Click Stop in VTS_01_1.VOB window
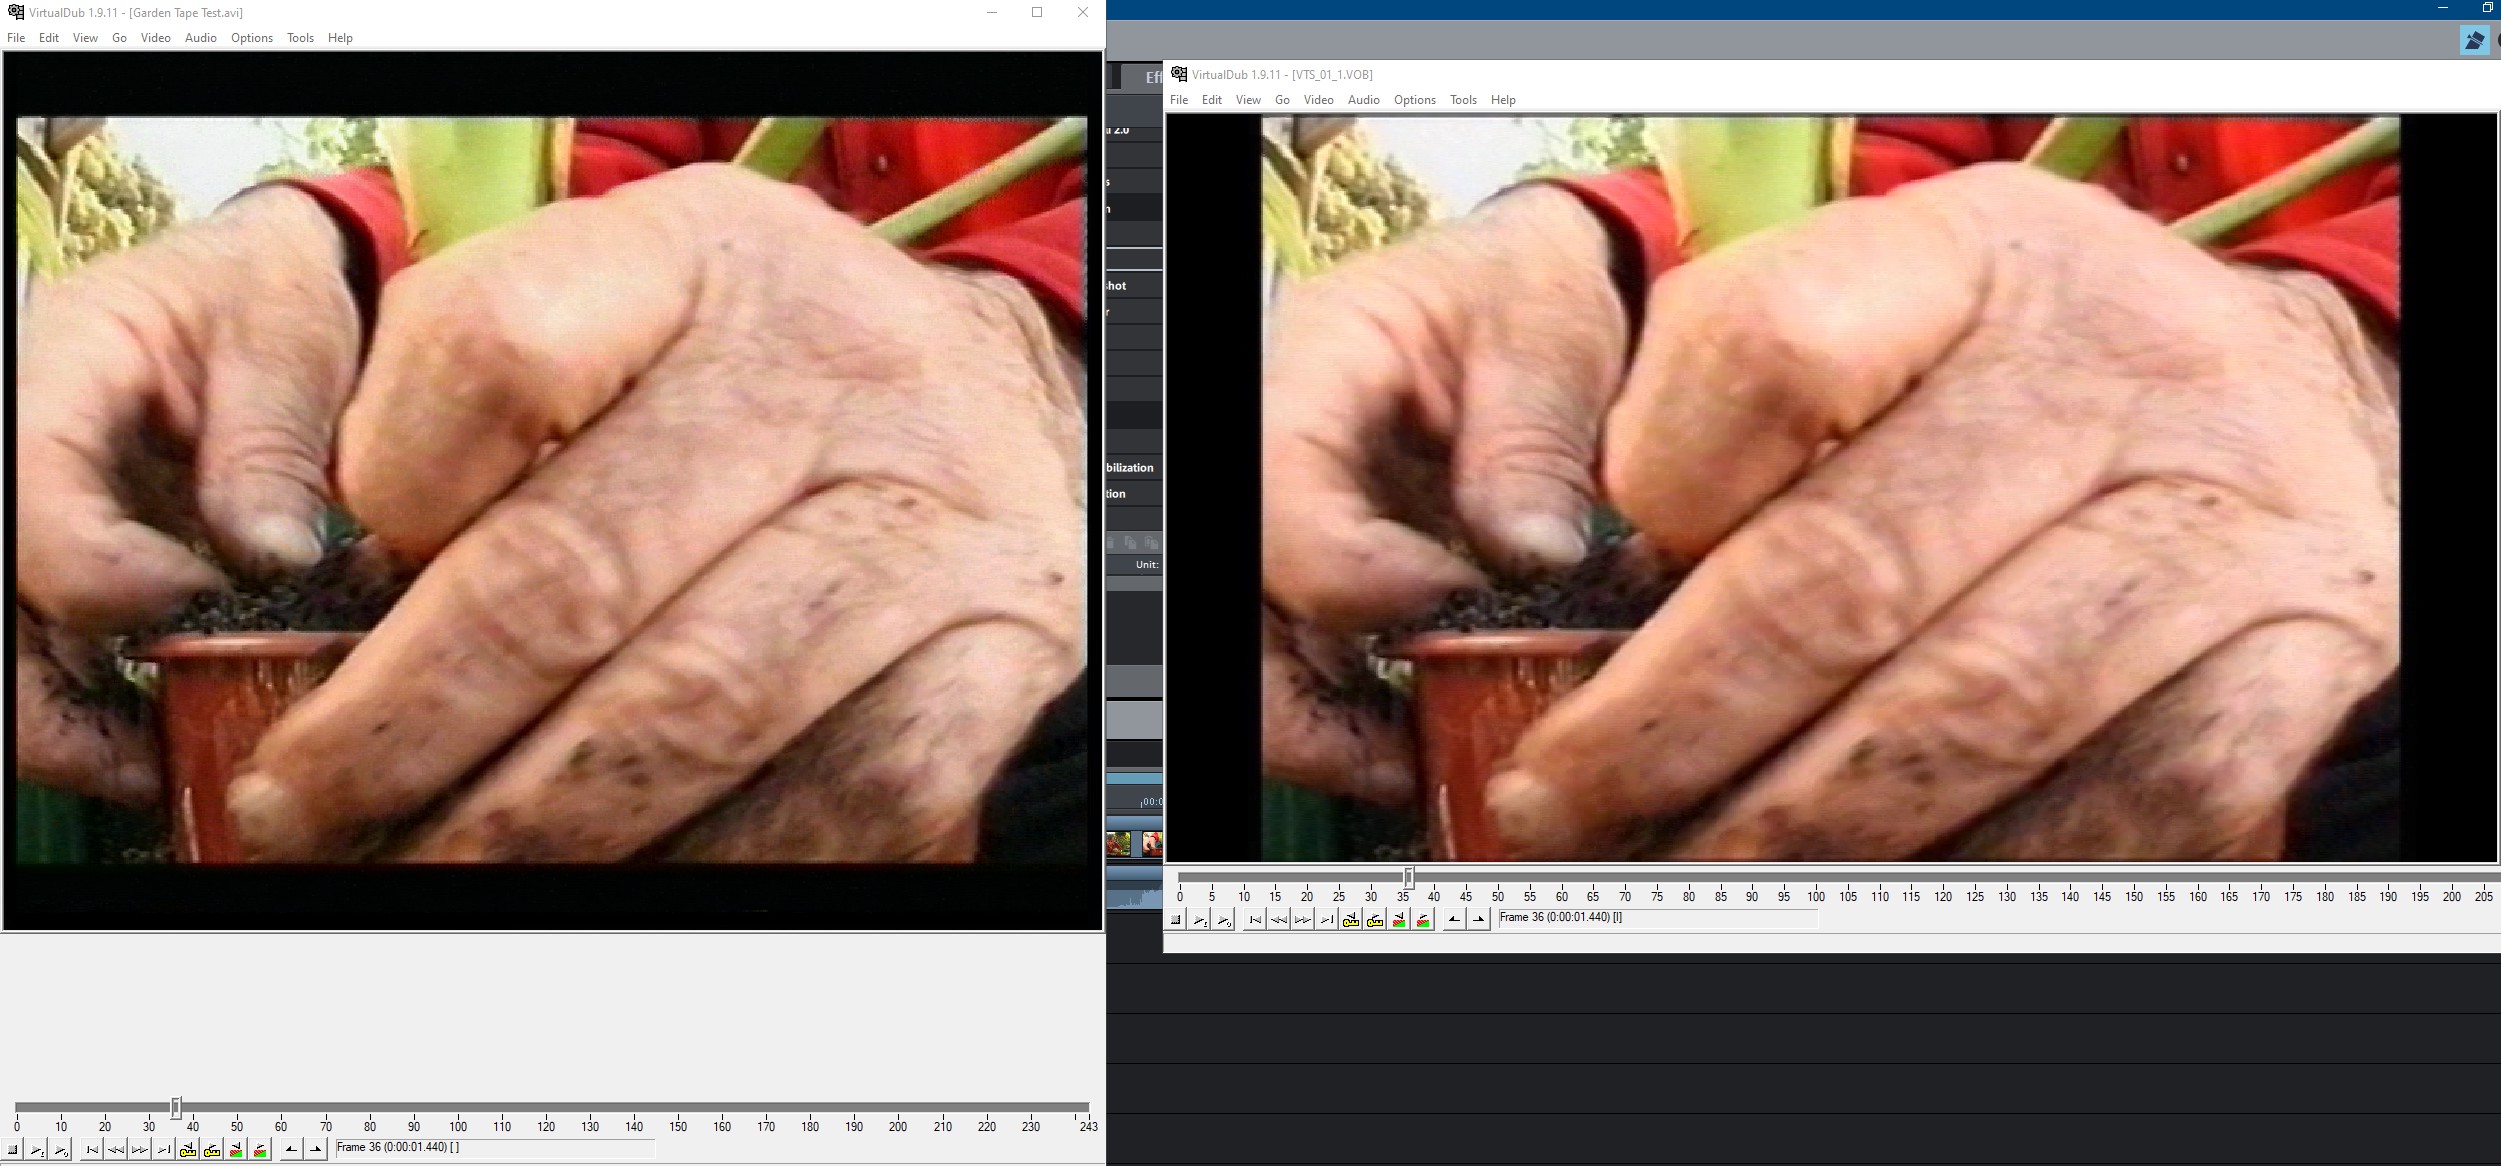This screenshot has height=1166, width=2501. point(1176,920)
